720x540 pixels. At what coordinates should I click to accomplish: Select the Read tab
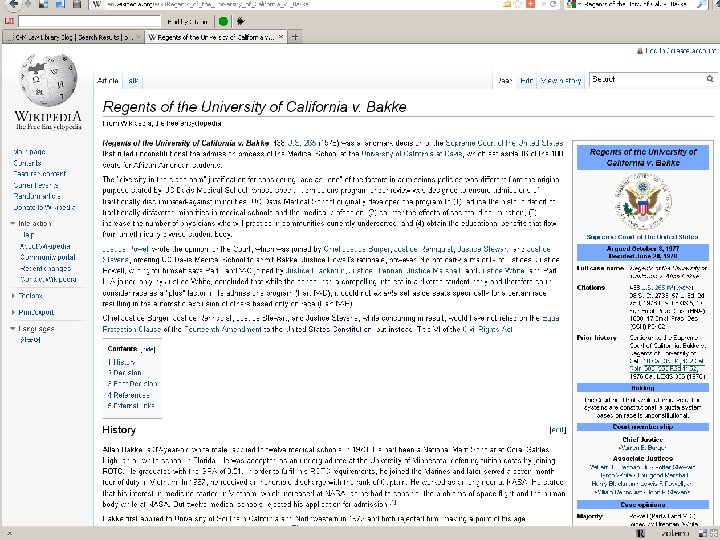click(505, 80)
